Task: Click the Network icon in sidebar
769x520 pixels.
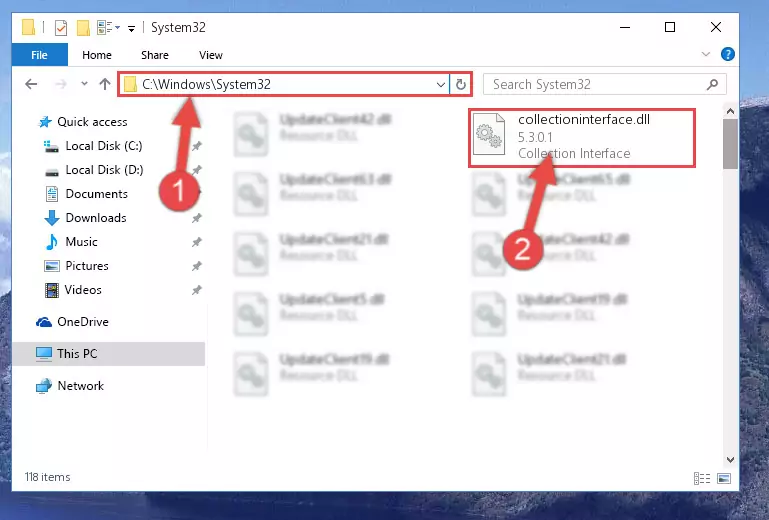Action: [x=44, y=386]
